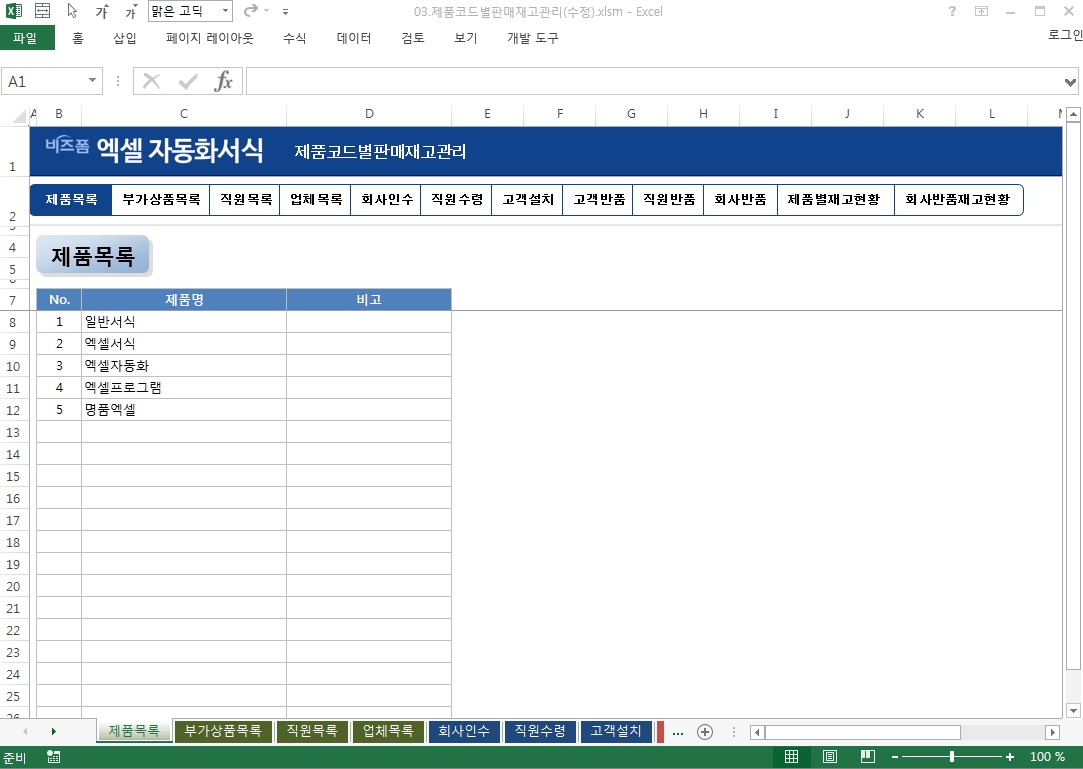Switch to Page Break Preview icon
1083x769 pixels.
coord(868,757)
